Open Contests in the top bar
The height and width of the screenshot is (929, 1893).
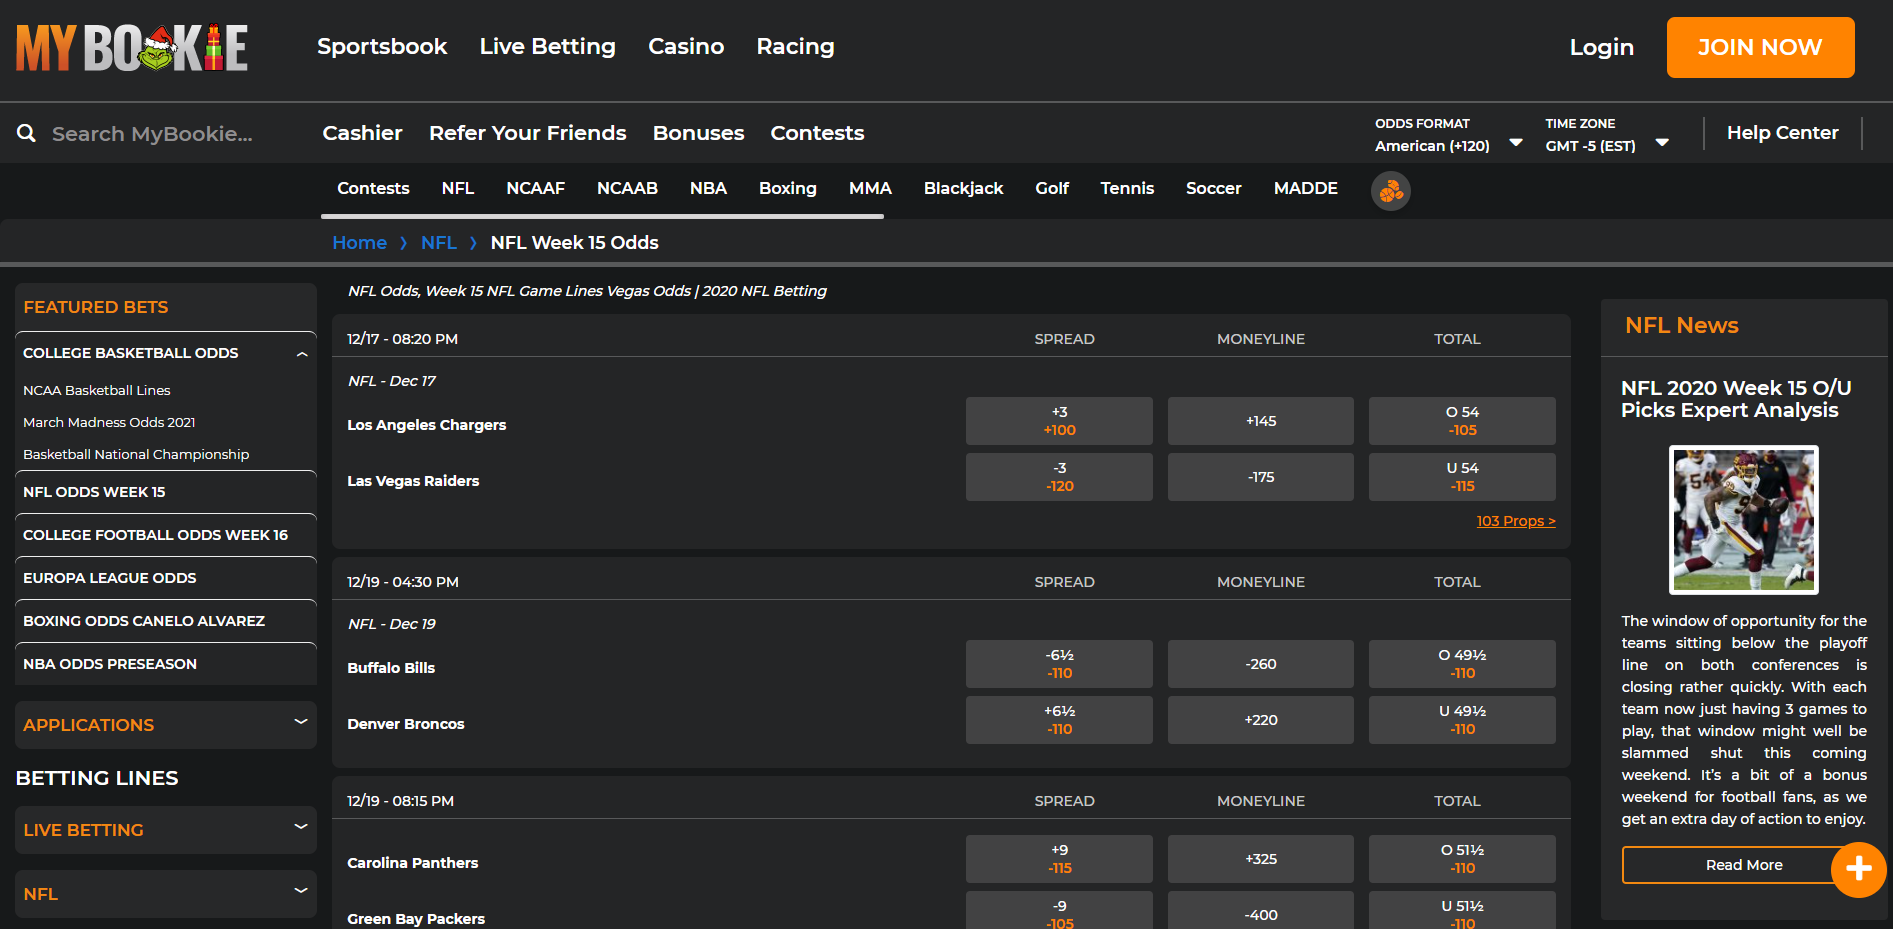point(817,133)
